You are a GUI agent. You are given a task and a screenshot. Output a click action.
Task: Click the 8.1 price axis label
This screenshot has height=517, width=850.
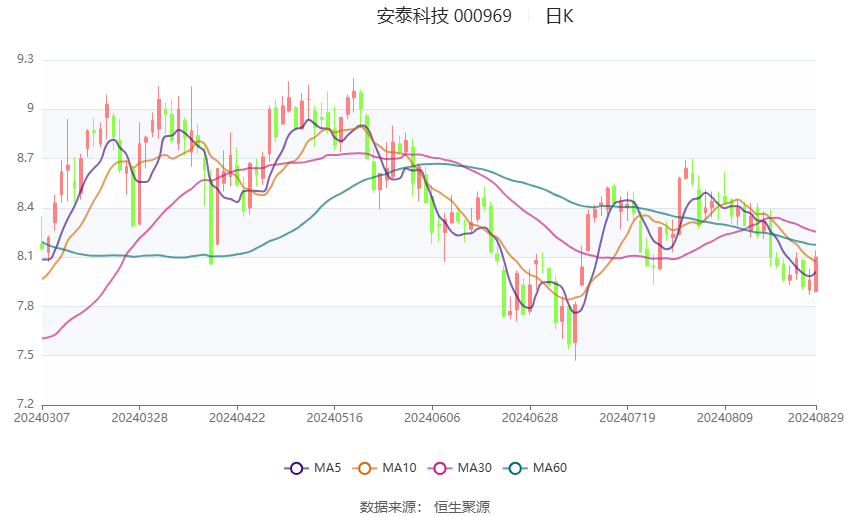tap(25, 256)
